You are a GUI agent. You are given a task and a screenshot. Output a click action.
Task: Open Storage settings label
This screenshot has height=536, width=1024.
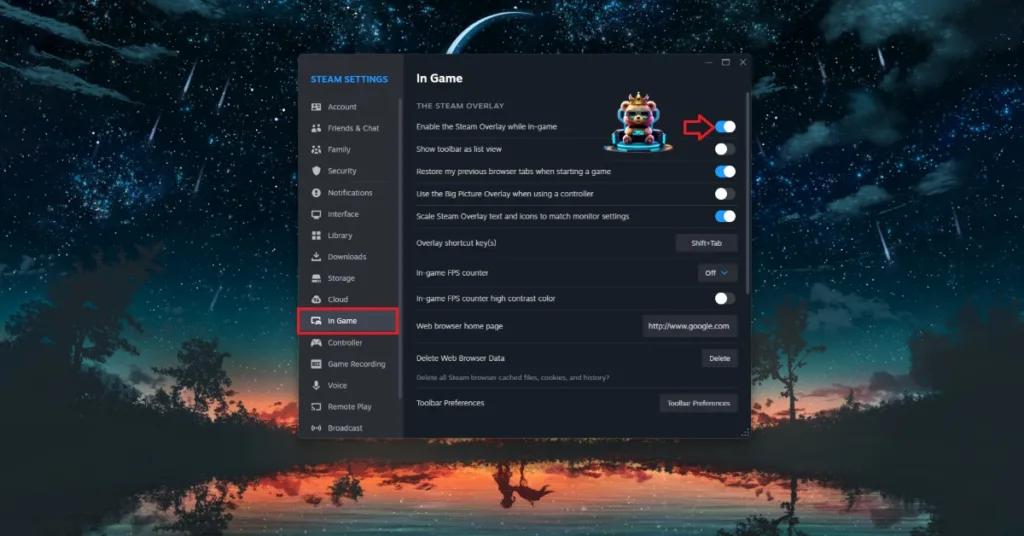click(x=341, y=278)
